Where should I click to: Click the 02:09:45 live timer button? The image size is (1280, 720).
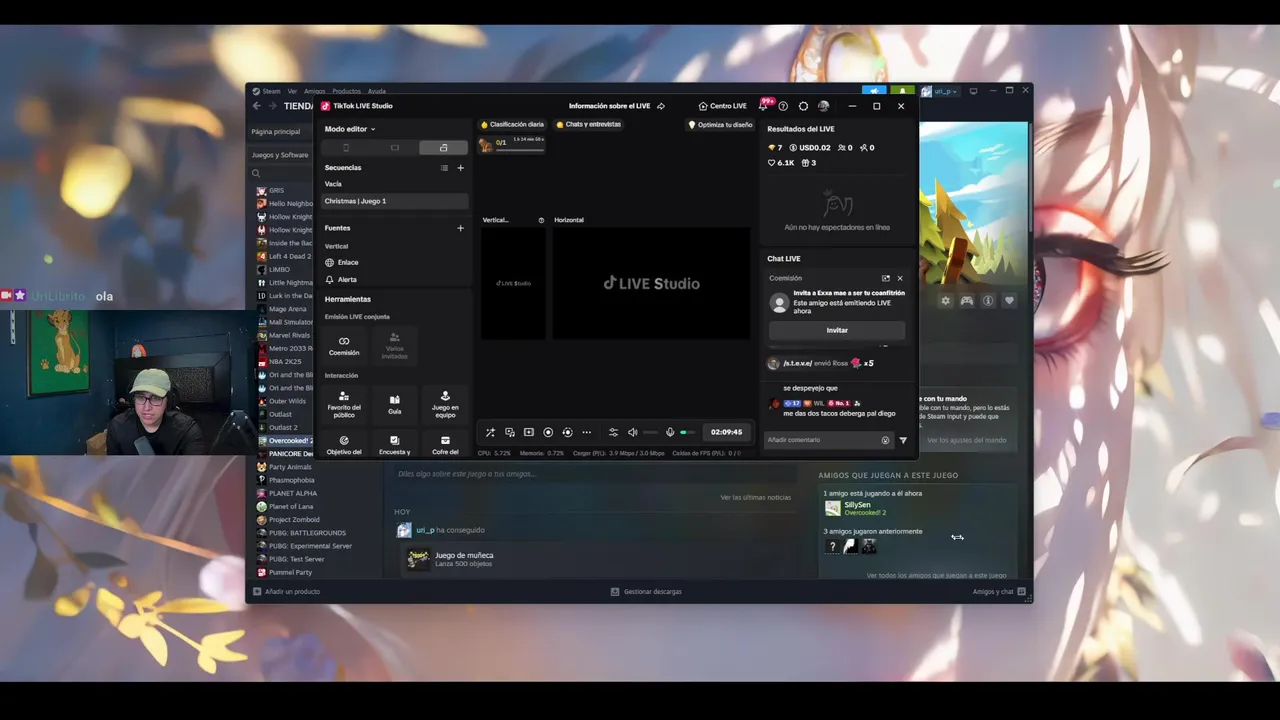pyautogui.click(x=727, y=432)
